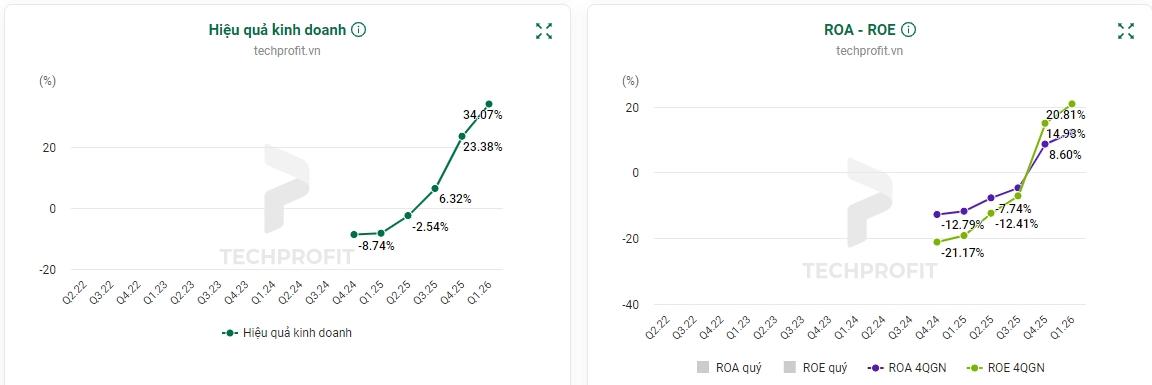
Task: Click the 20.81% ROE point for Q1.26
Action: (x=1071, y=104)
